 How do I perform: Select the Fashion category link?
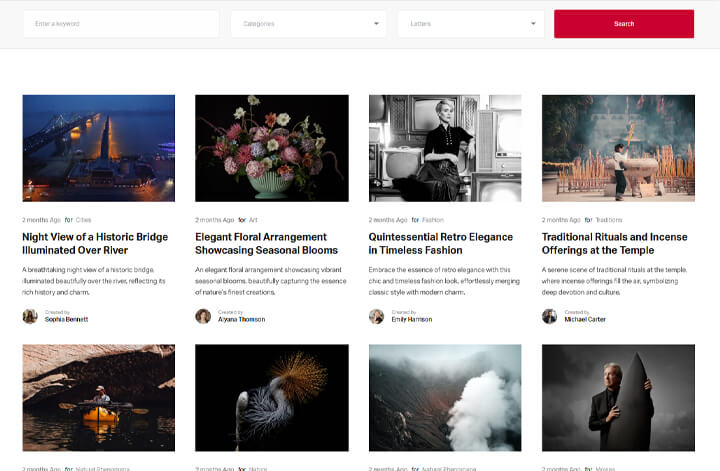[433, 220]
